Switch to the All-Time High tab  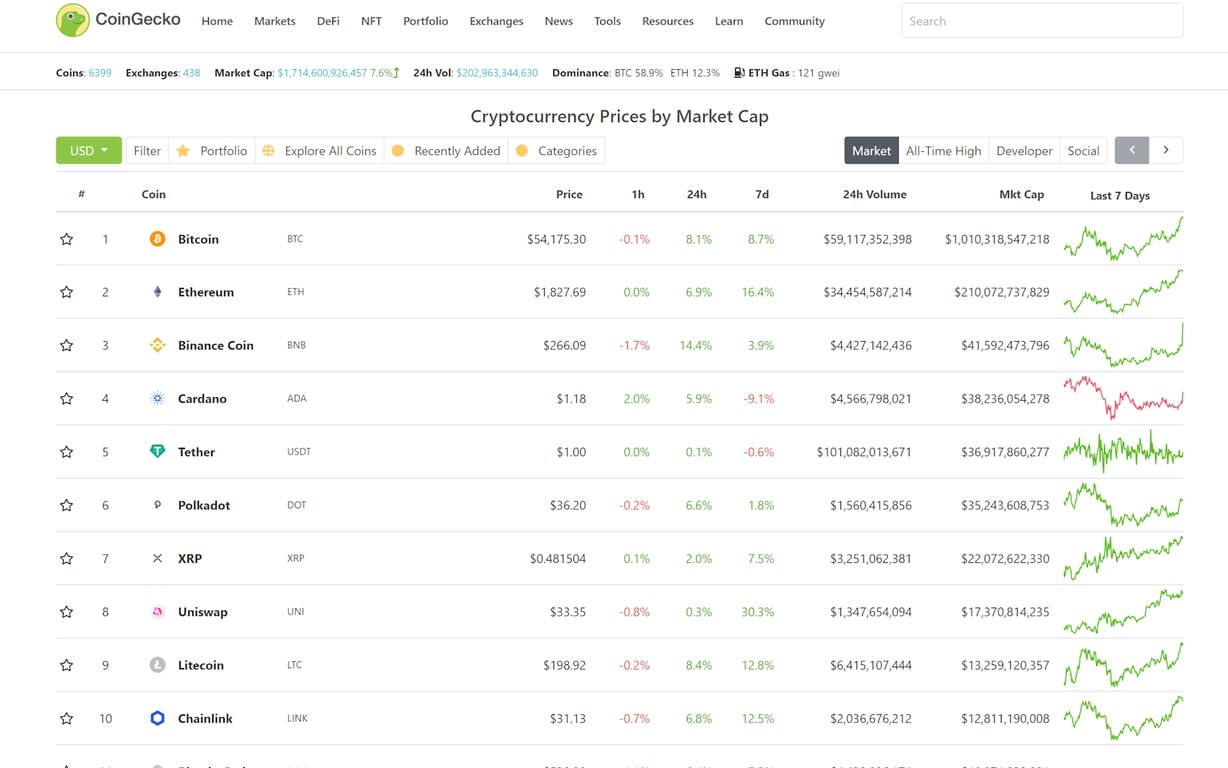pyautogui.click(x=943, y=150)
